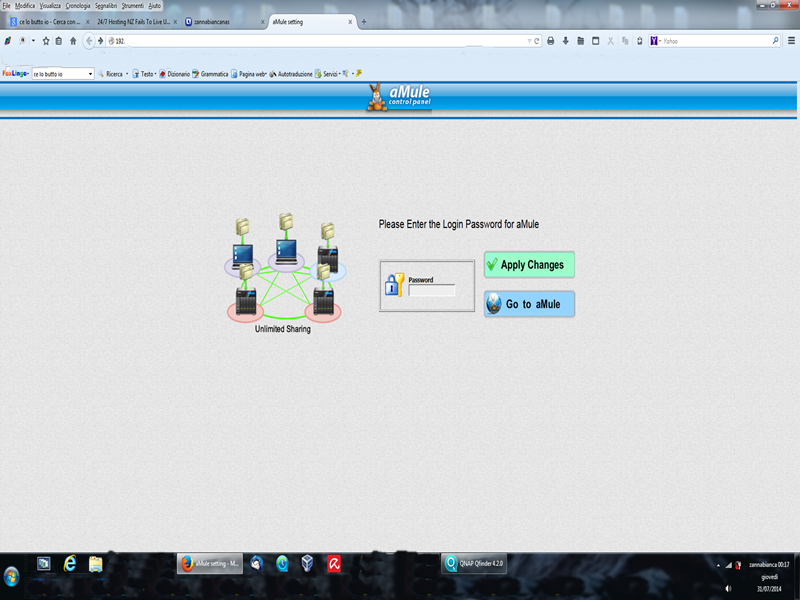This screenshot has height=600, width=800.
Task: Open the Downloads arrow icon
Action: point(566,41)
